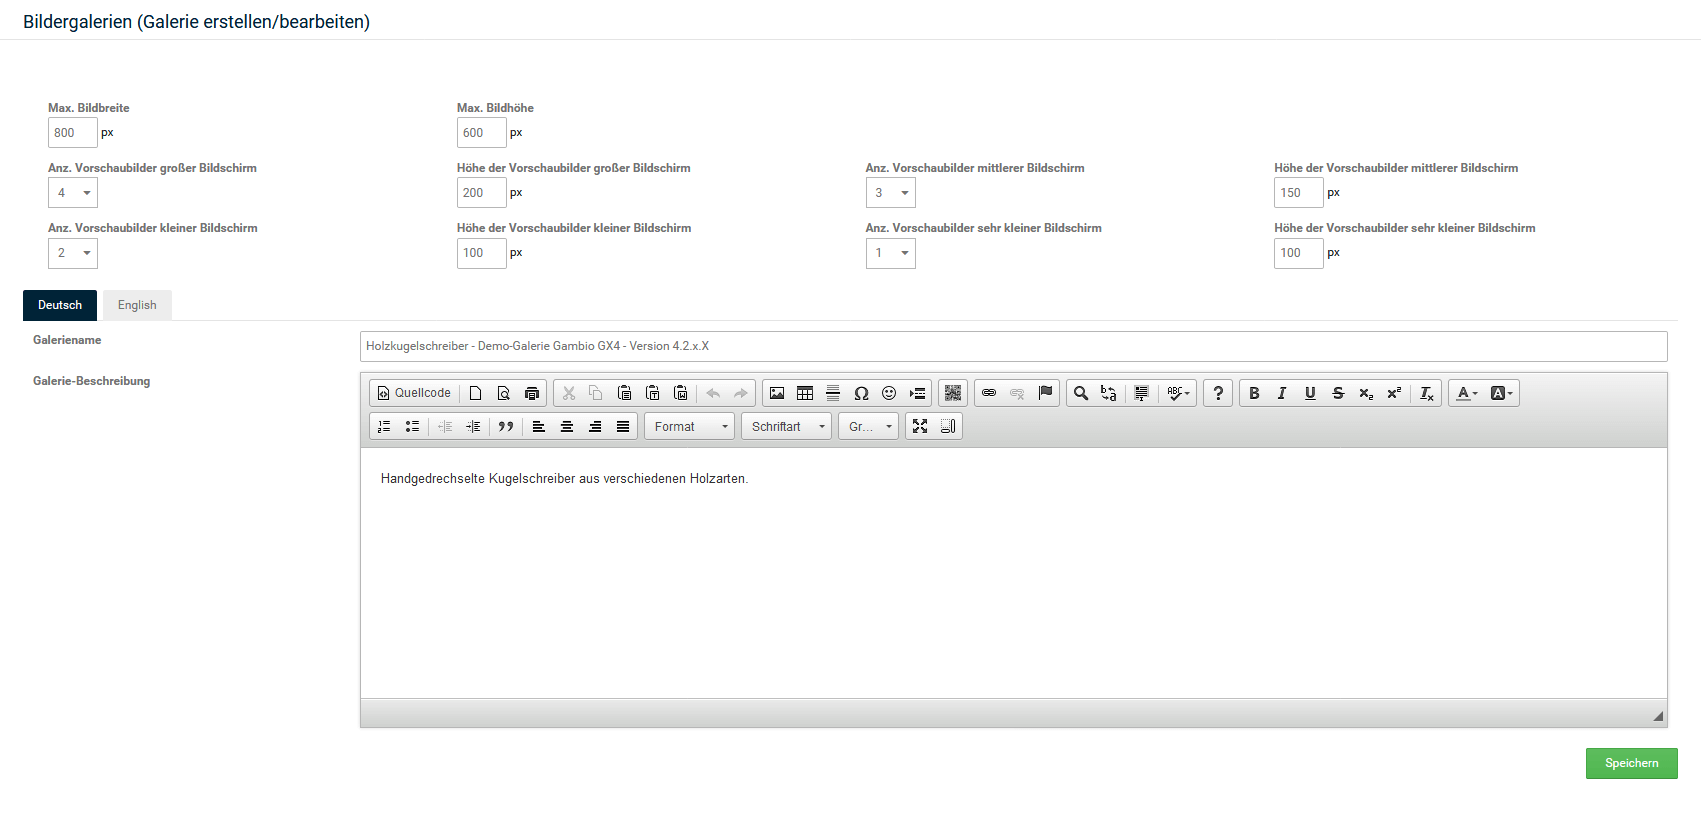
Task: Insert an anchor using the flag icon
Action: [x=1045, y=393]
